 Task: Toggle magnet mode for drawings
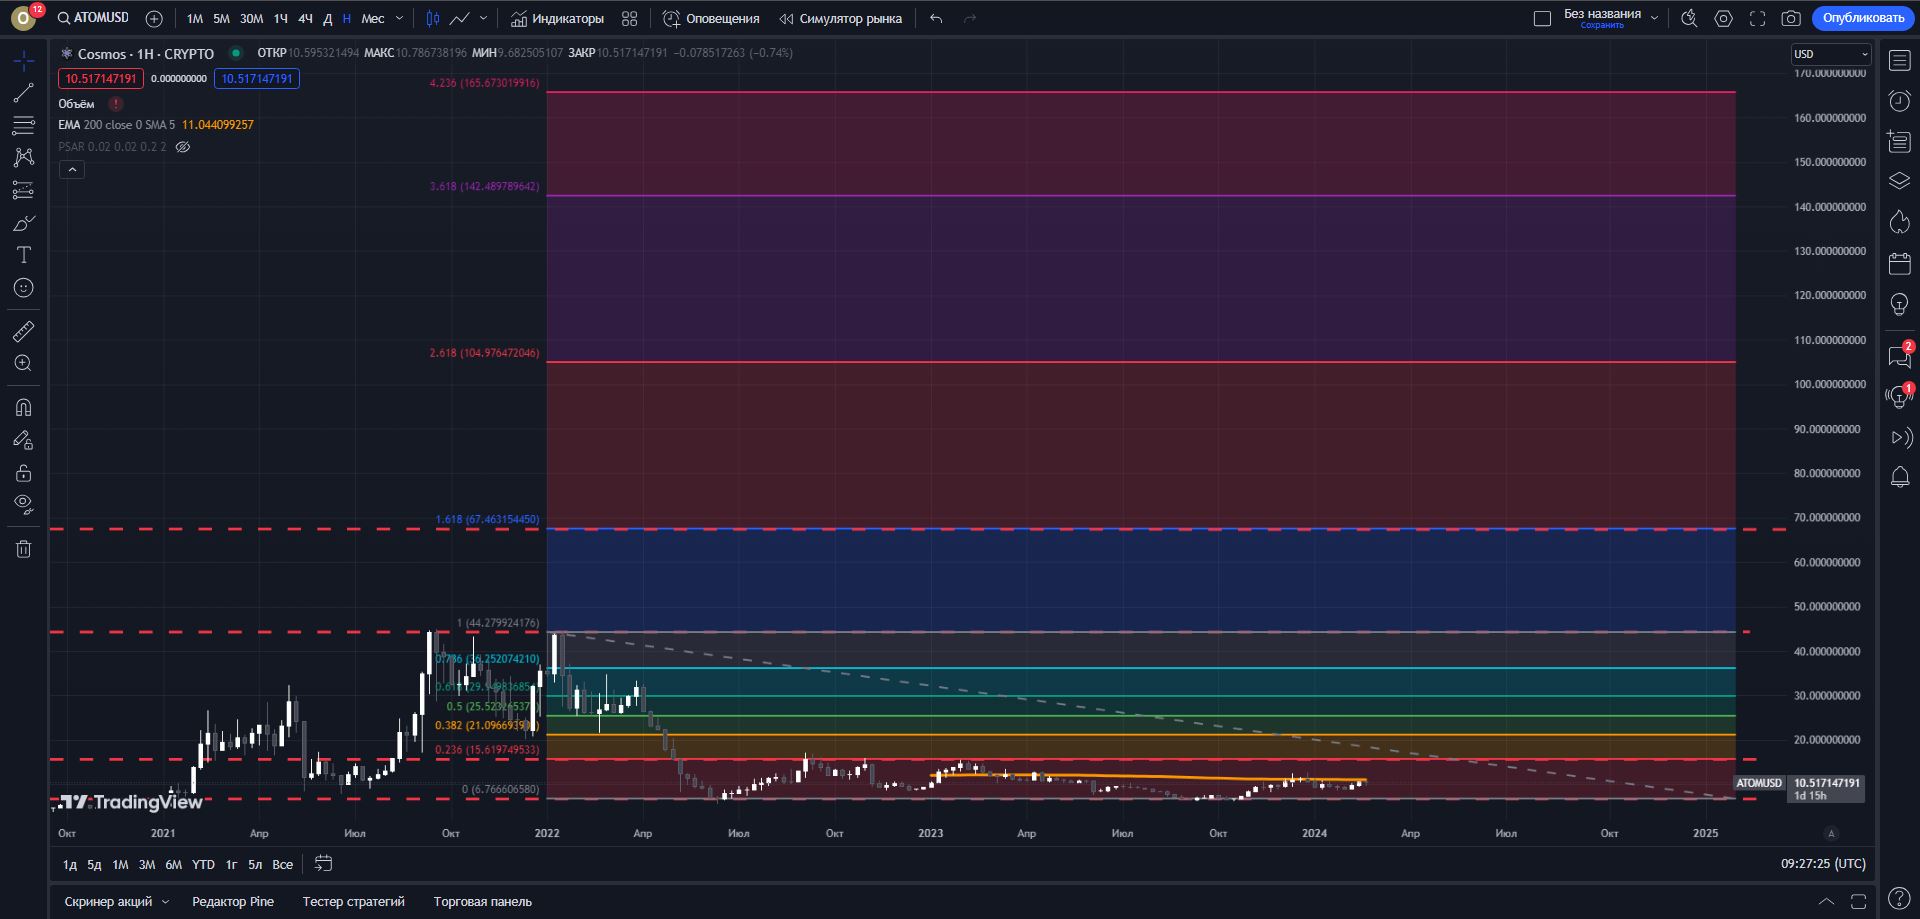[23, 407]
